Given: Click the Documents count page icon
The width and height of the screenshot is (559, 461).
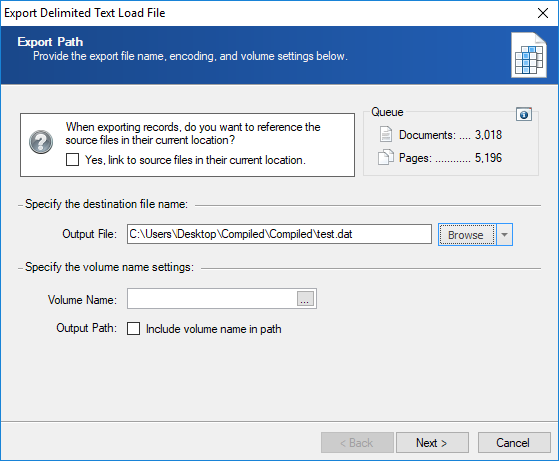Looking at the screenshot, I should 385,134.
